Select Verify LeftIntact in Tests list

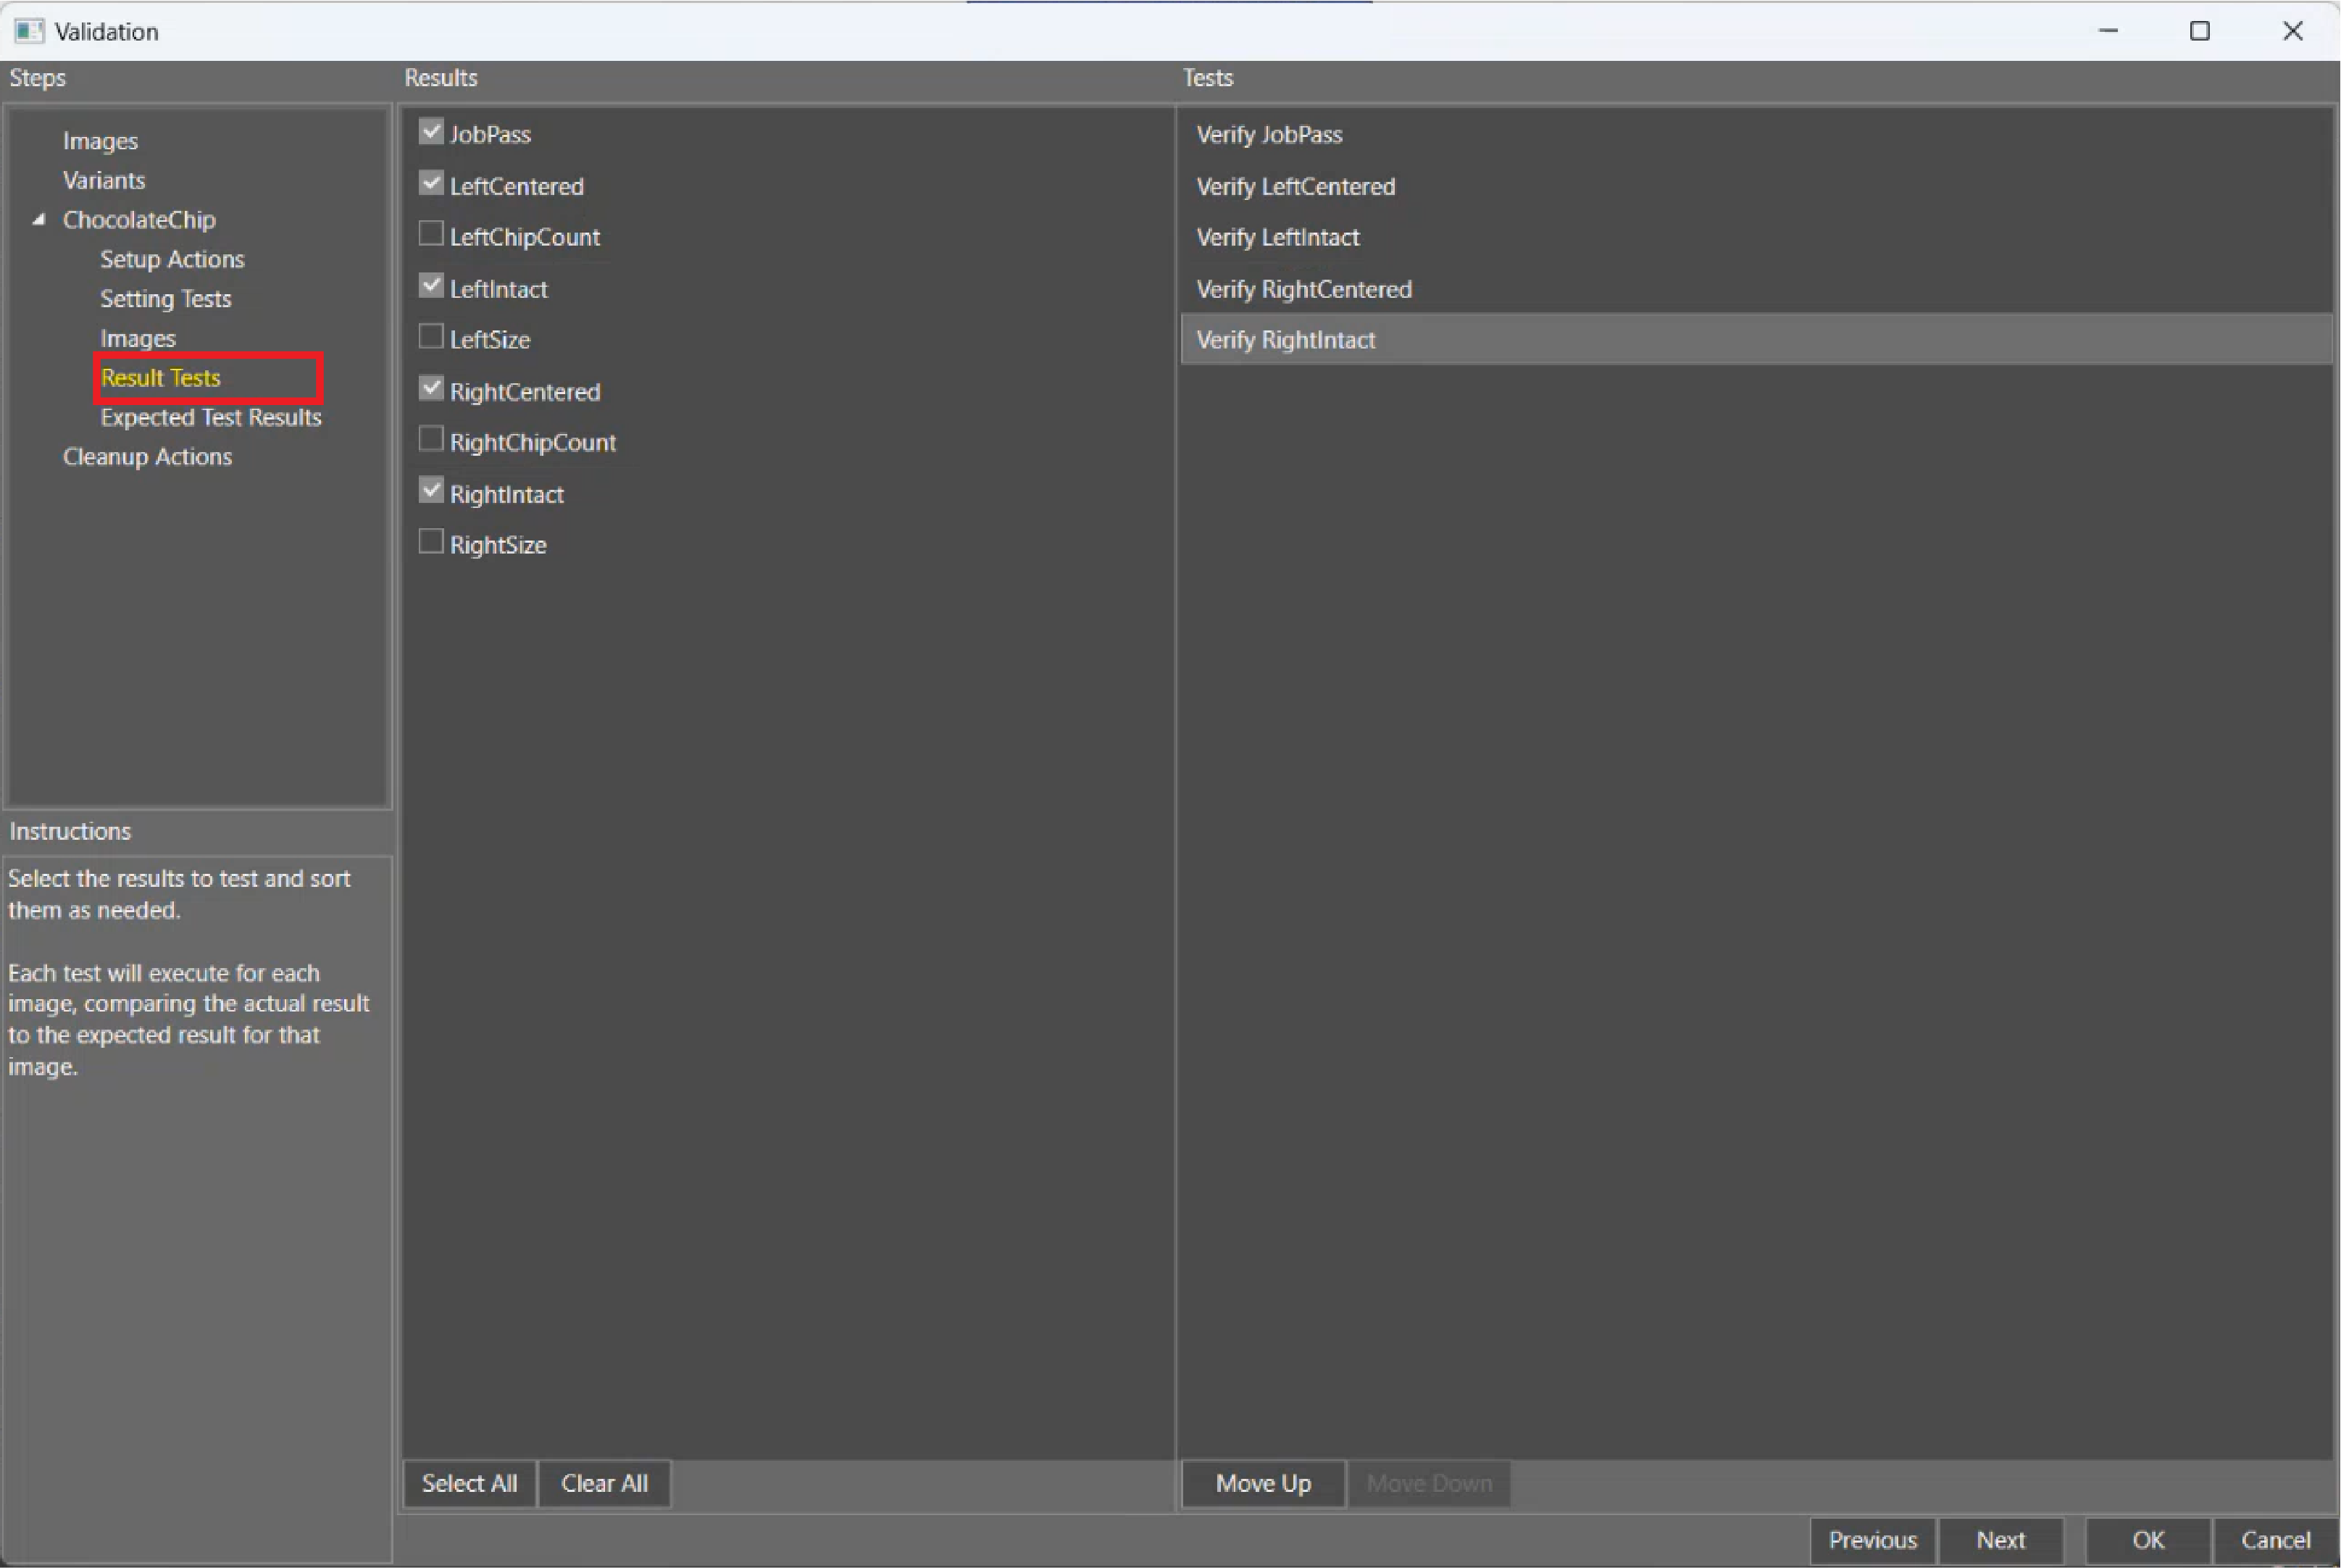coord(1277,238)
